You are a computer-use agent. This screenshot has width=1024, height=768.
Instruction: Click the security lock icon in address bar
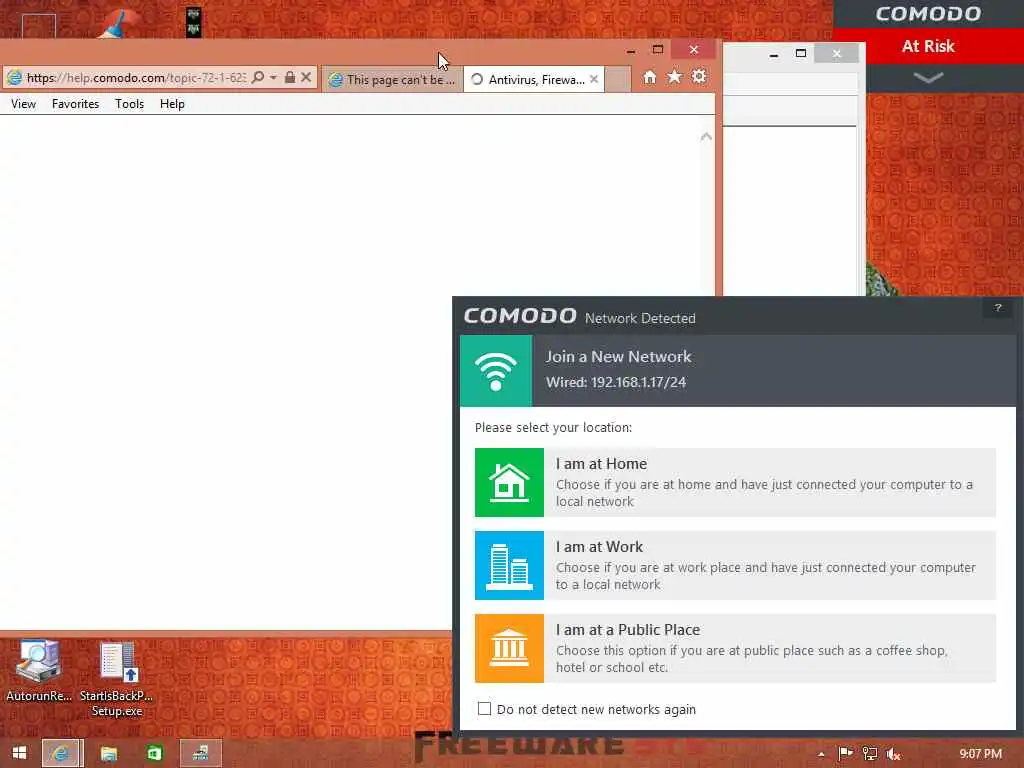pos(290,77)
